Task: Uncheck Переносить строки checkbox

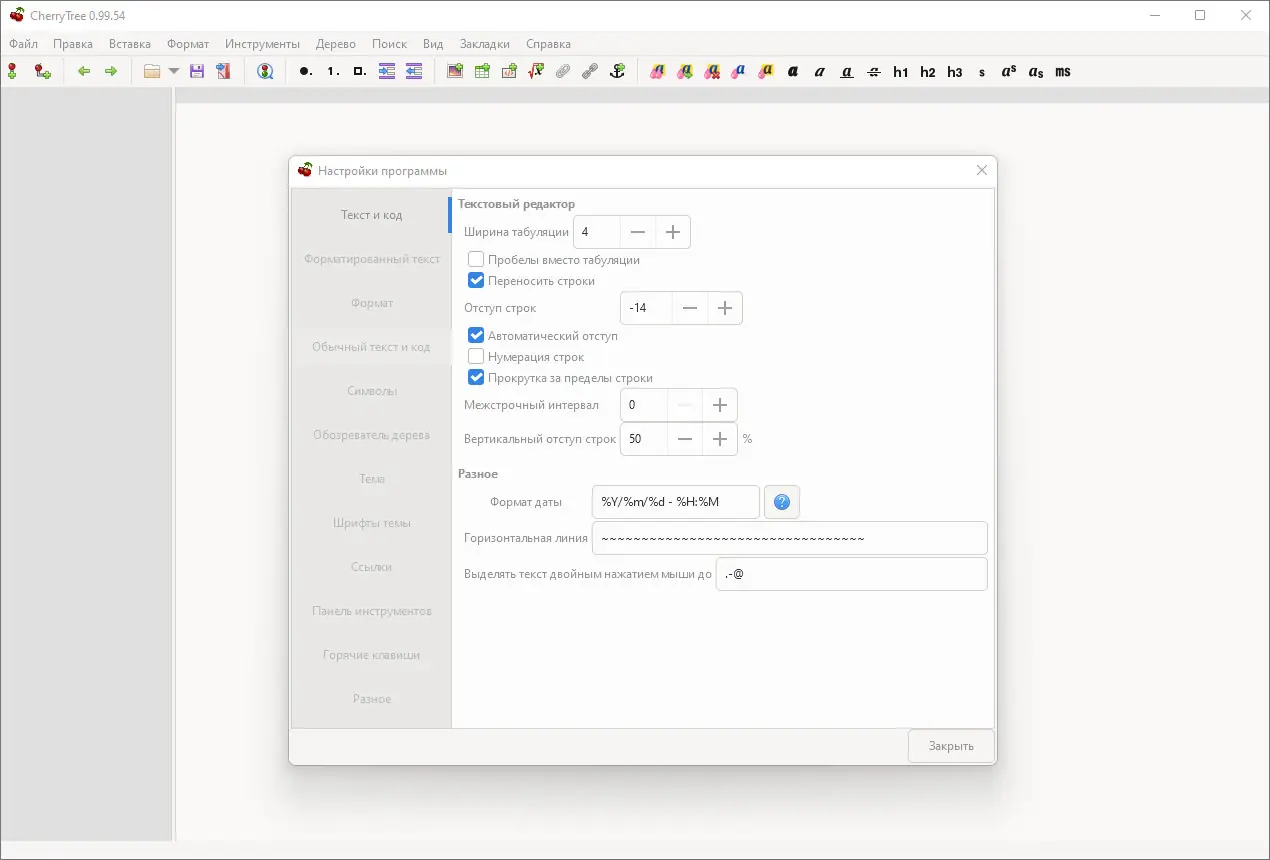Action: (476, 281)
